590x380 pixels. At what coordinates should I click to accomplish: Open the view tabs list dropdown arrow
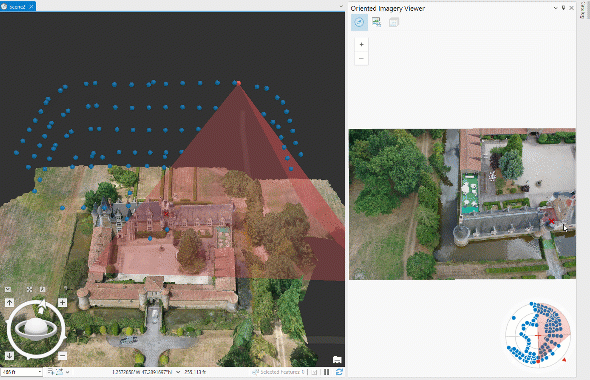pyautogui.click(x=341, y=6)
